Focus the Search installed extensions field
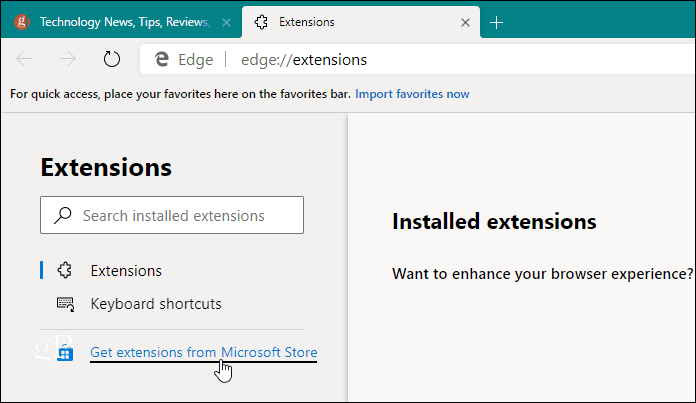Viewport: 696px width, 403px height. 172,215
